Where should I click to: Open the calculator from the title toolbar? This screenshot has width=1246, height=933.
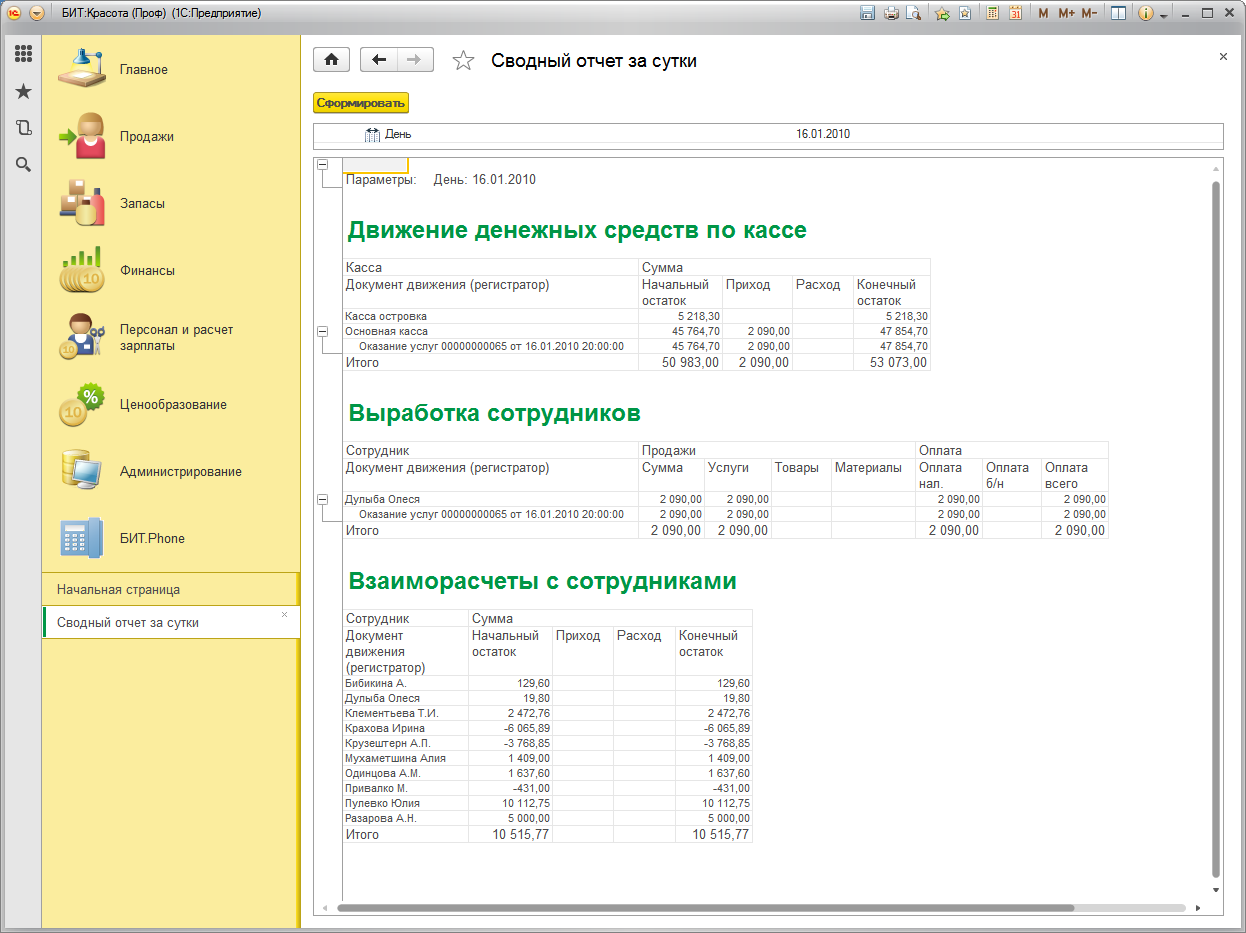[992, 13]
